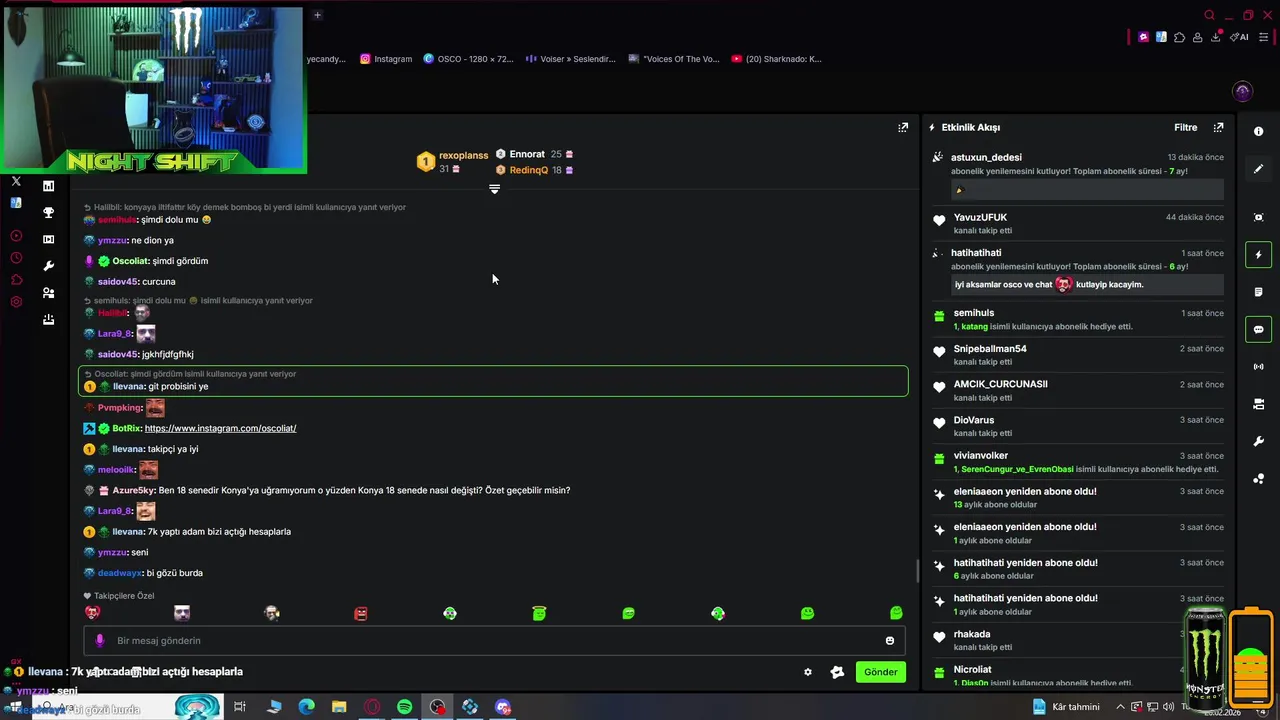Open the emoji picker in message box

click(x=889, y=641)
